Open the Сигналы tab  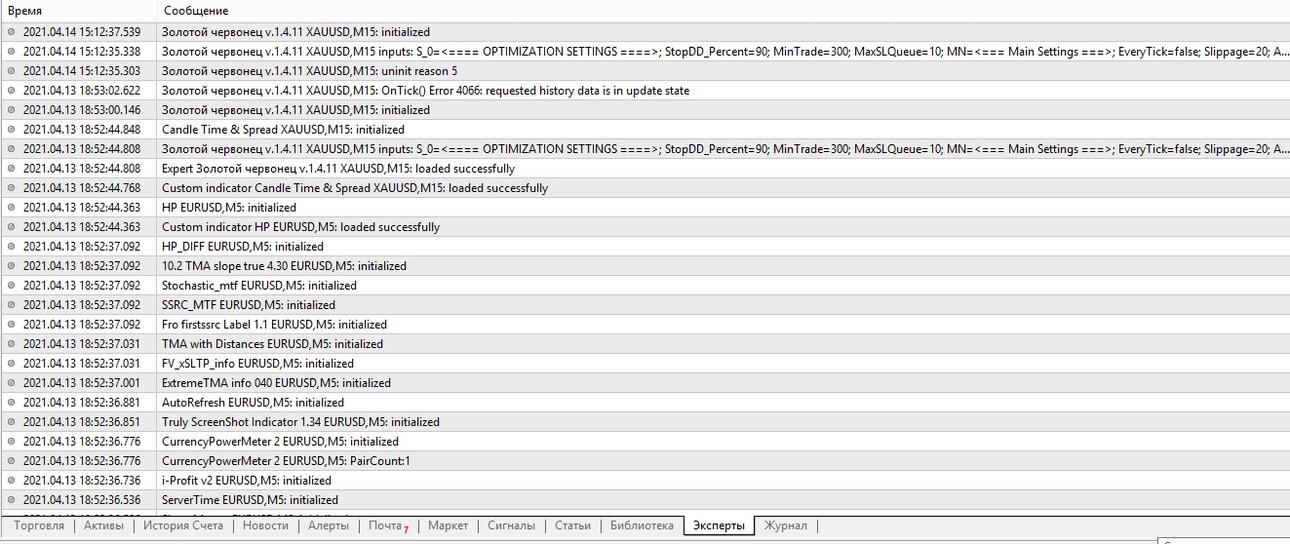[512, 525]
